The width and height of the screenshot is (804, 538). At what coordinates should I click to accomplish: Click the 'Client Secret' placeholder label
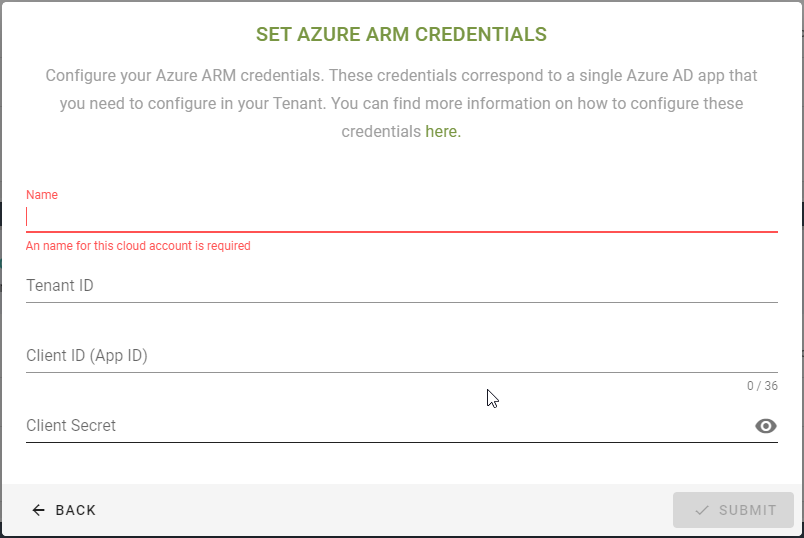(x=71, y=426)
